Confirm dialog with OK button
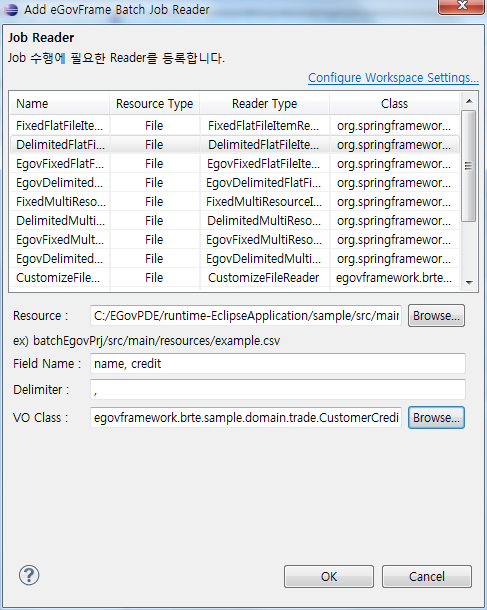Viewport: 487px width, 610px height. [x=329, y=576]
